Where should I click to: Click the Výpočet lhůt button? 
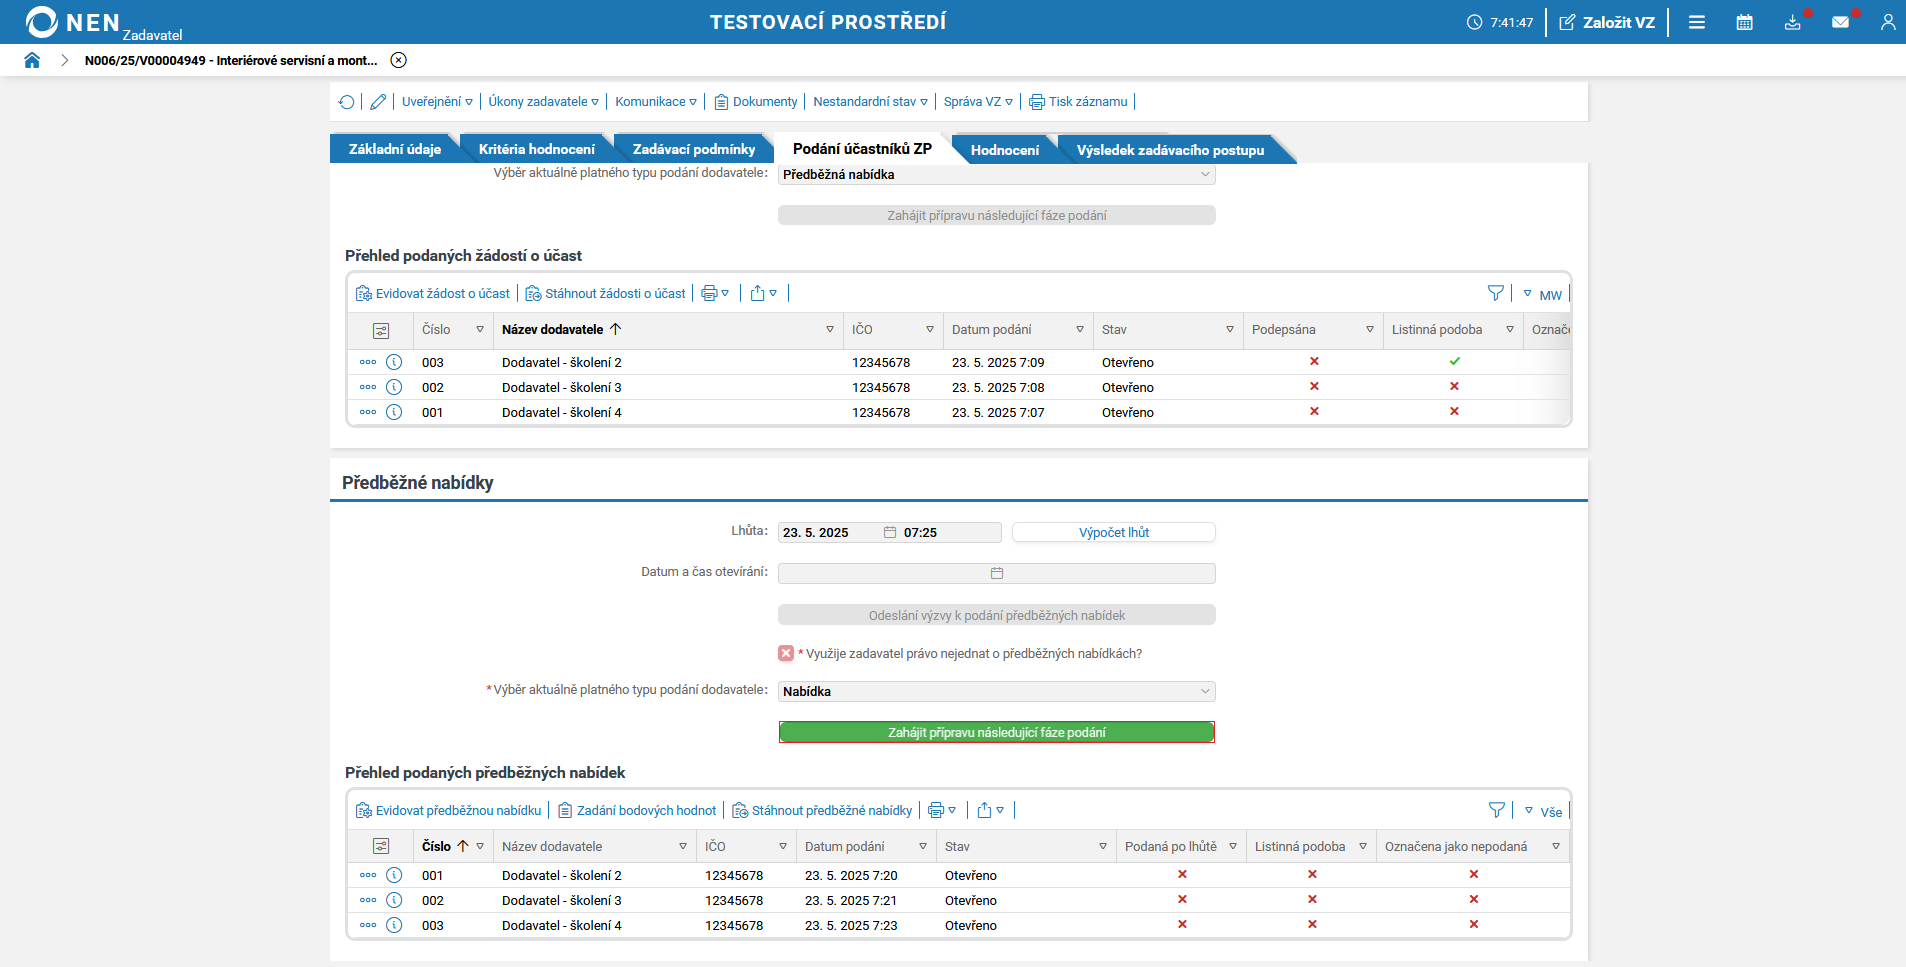[x=1113, y=532]
